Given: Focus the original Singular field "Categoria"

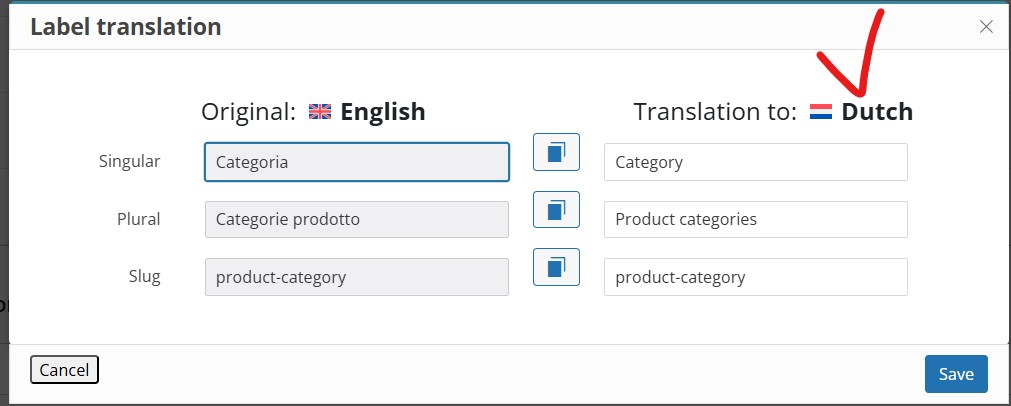Looking at the screenshot, I should coord(357,162).
